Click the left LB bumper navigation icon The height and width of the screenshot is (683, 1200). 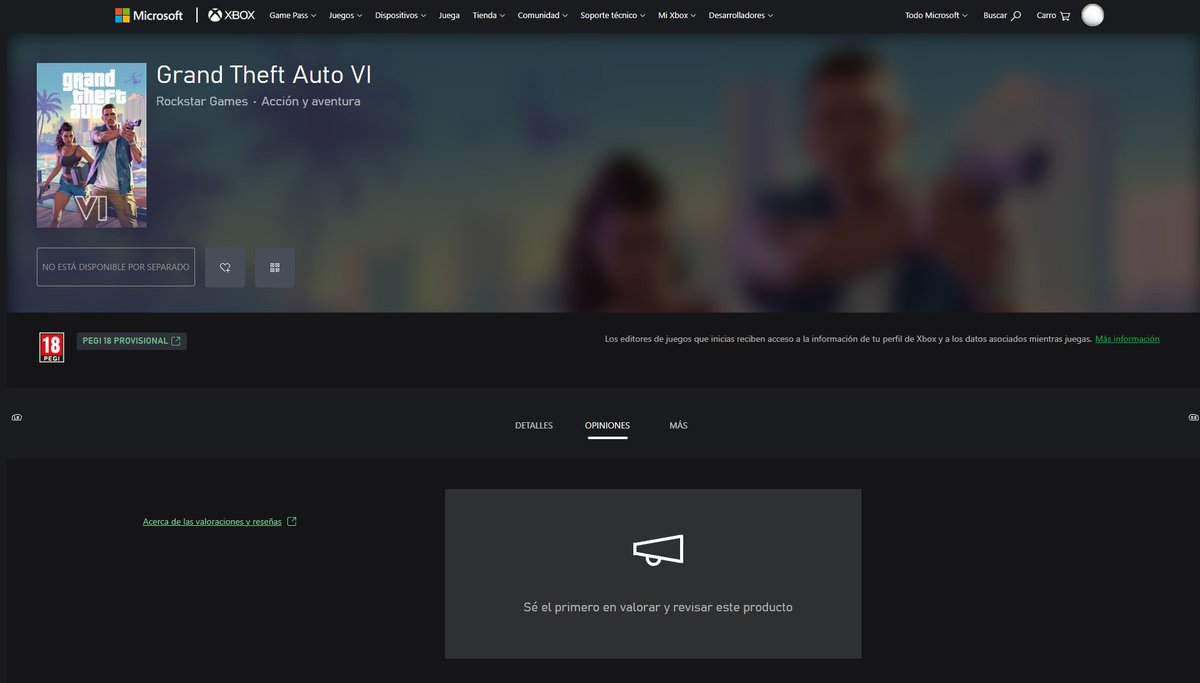(x=17, y=417)
